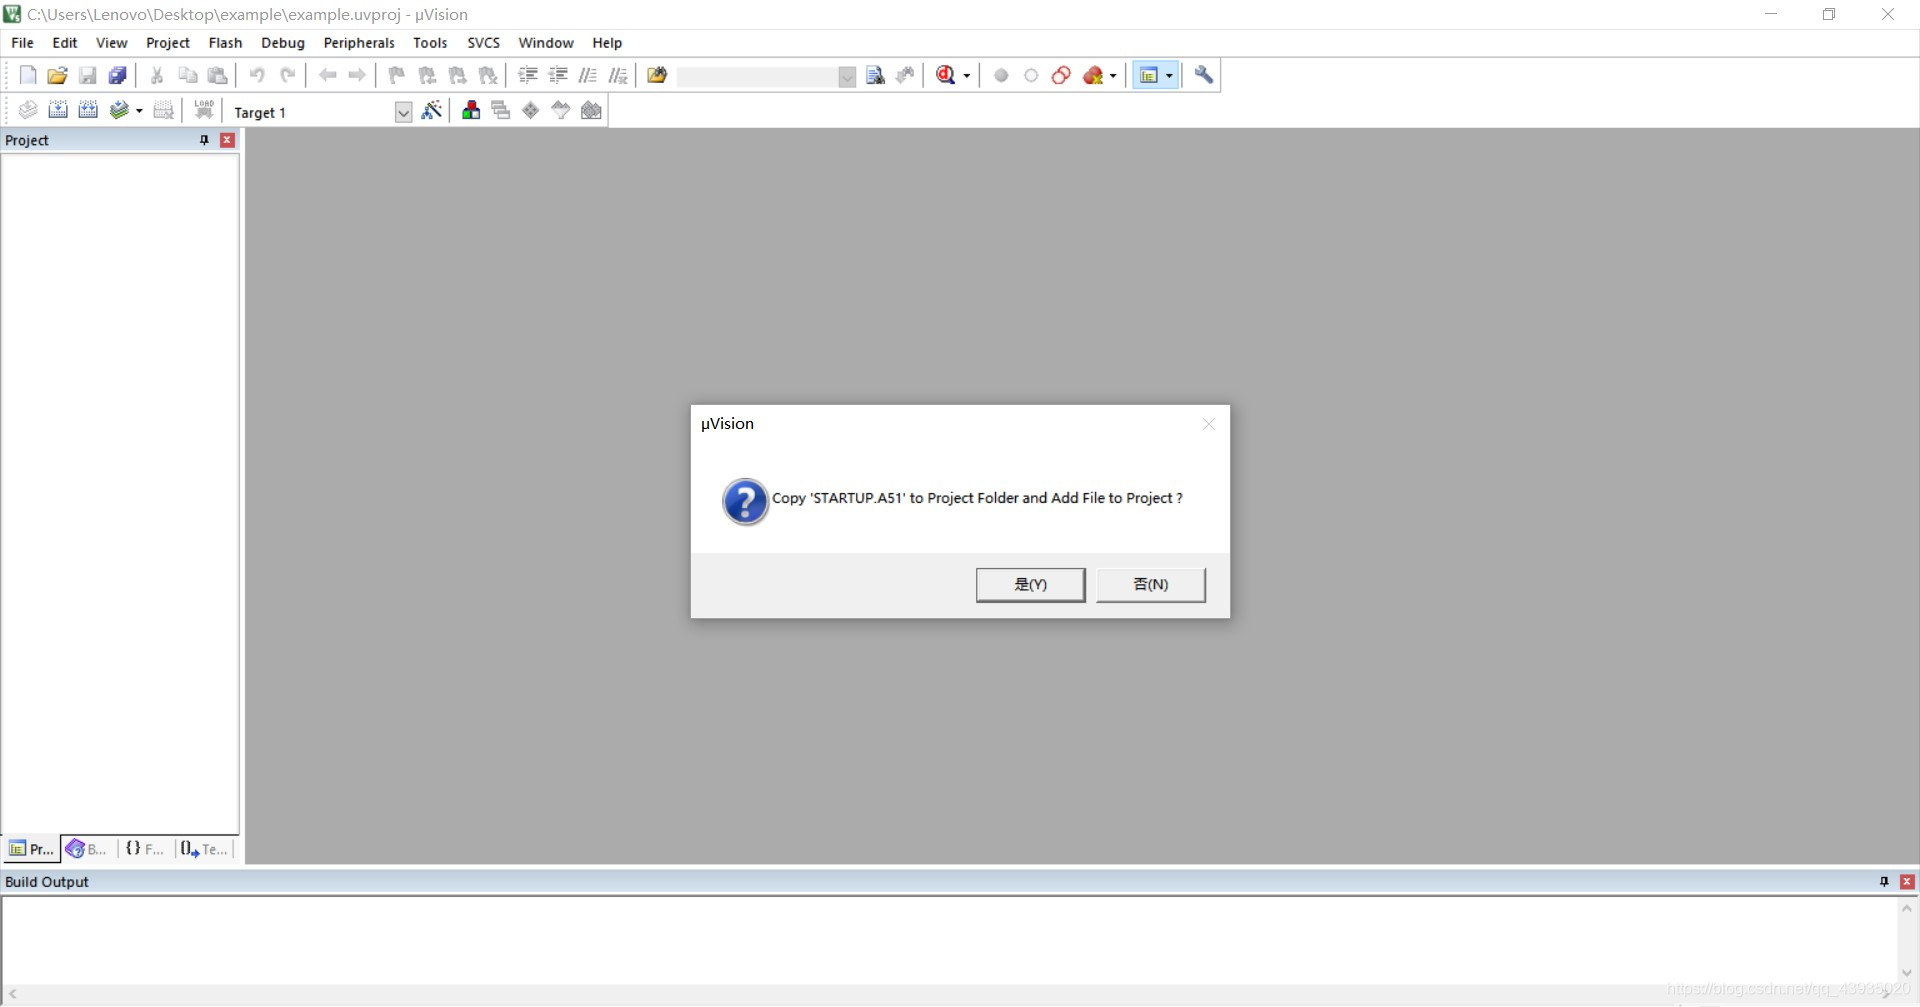Open the breakpoint options dropdown arrow

[1113, 76]
